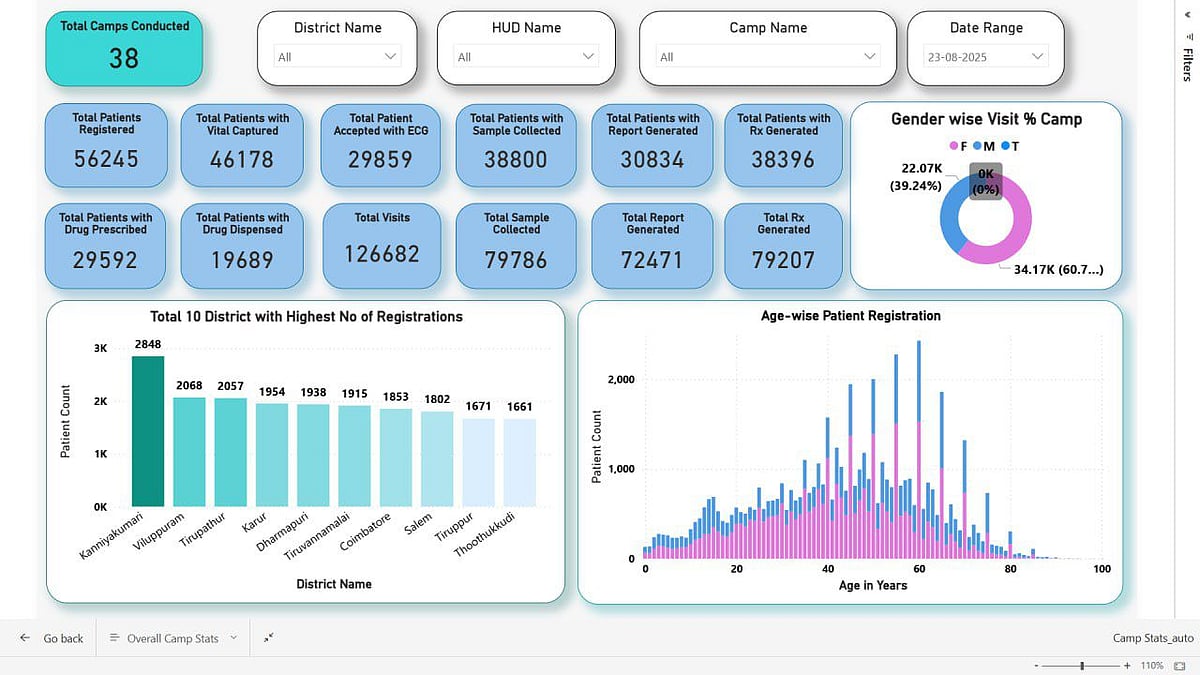Click the Go back arrow icon
The image size is (1200, 675).
point(25,638)
